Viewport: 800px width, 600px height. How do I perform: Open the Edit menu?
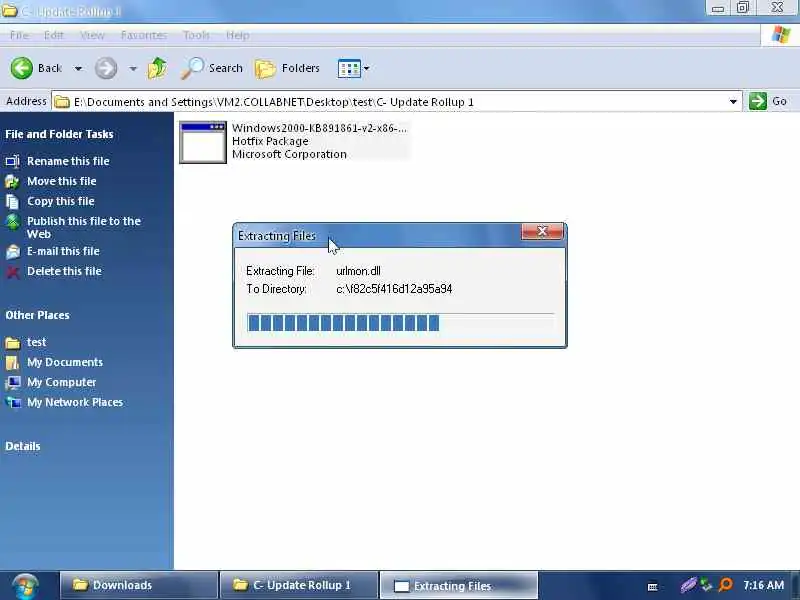[54, 35]
